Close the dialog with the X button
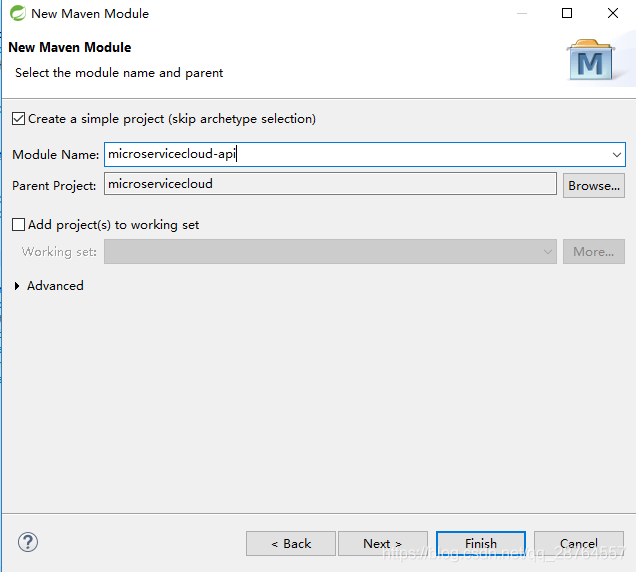This screenshot has width=636, height=572. 613,13
